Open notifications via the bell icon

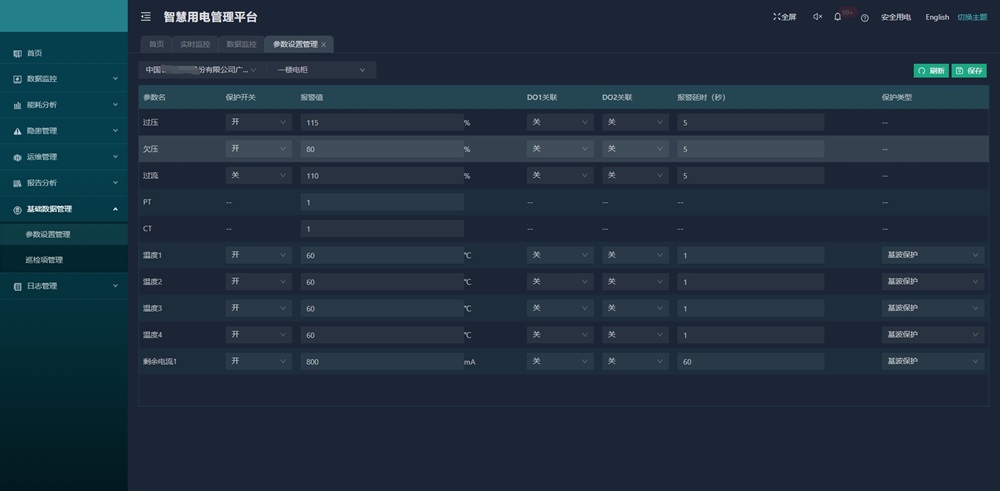pos(838,17)
